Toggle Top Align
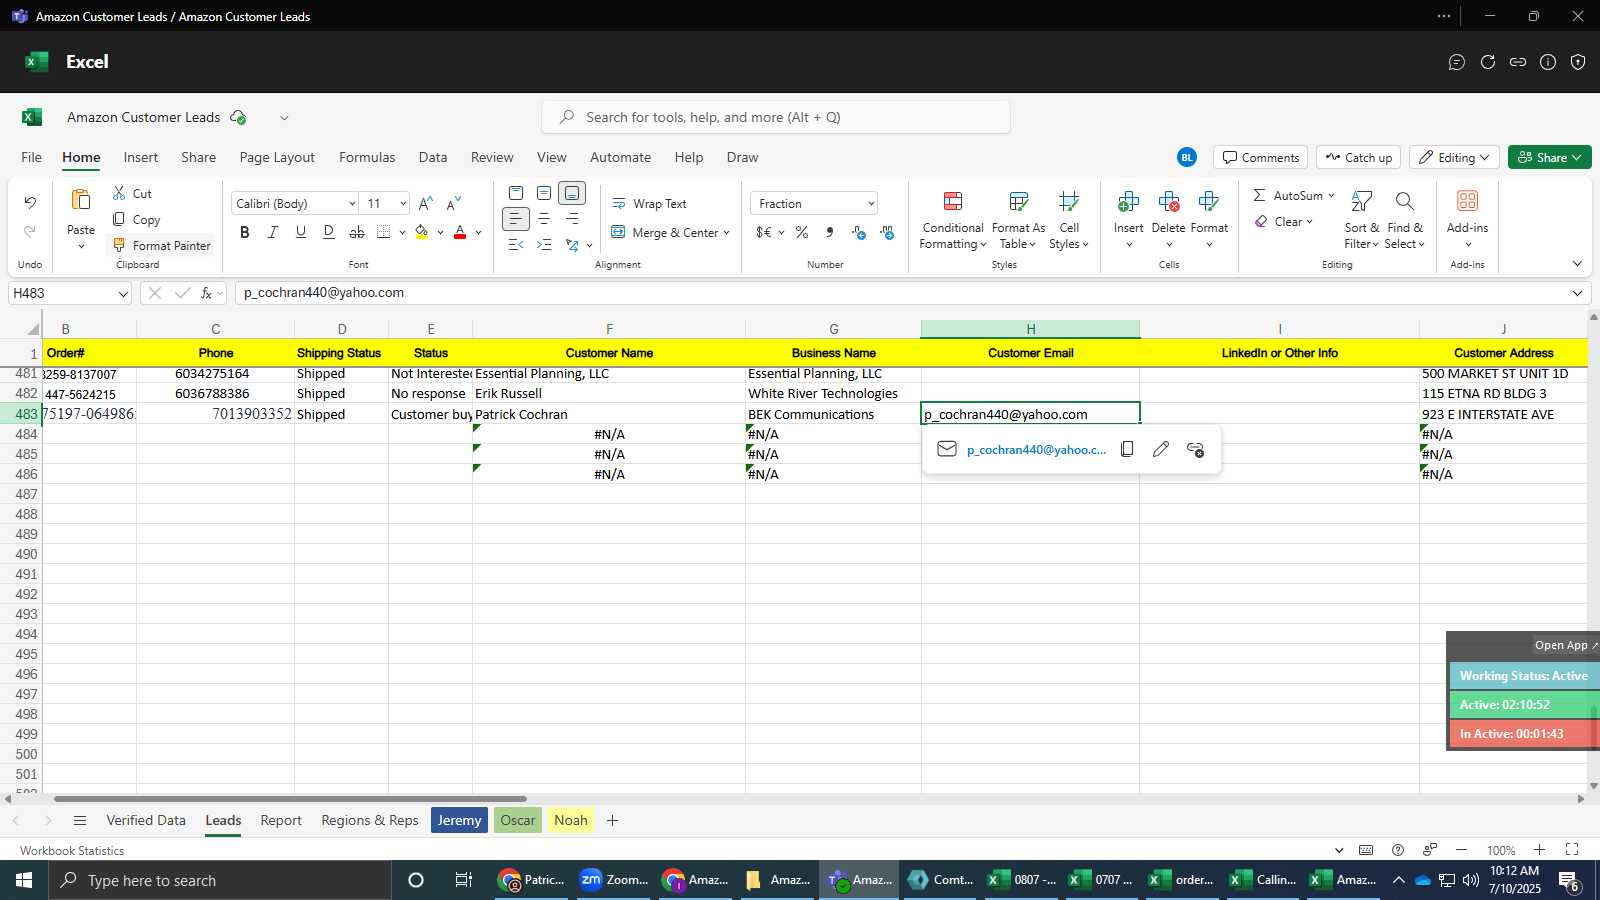1600x900 pixels. 516,193
